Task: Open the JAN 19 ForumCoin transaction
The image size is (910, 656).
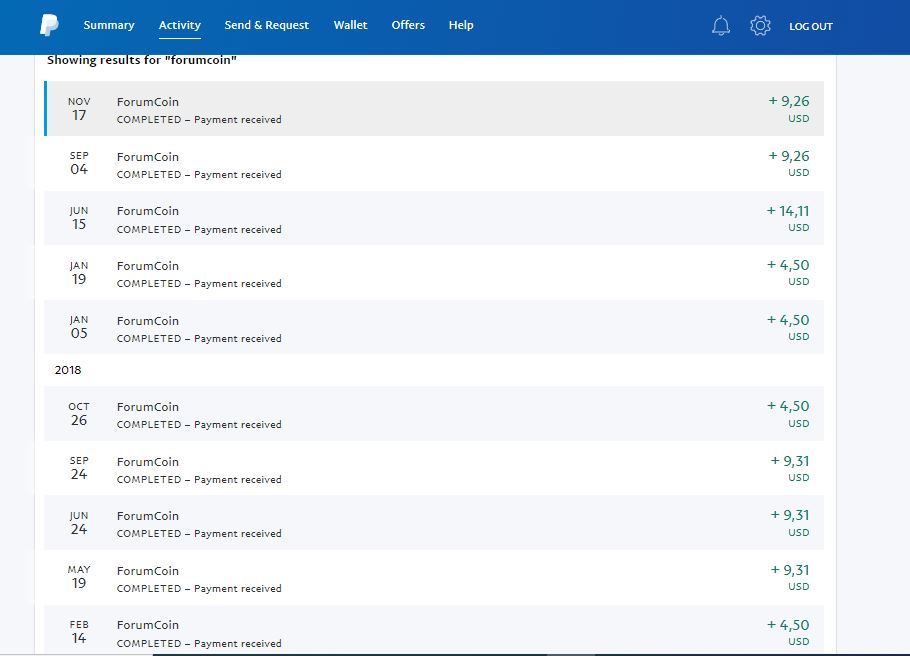Action: tap(434, 272)
